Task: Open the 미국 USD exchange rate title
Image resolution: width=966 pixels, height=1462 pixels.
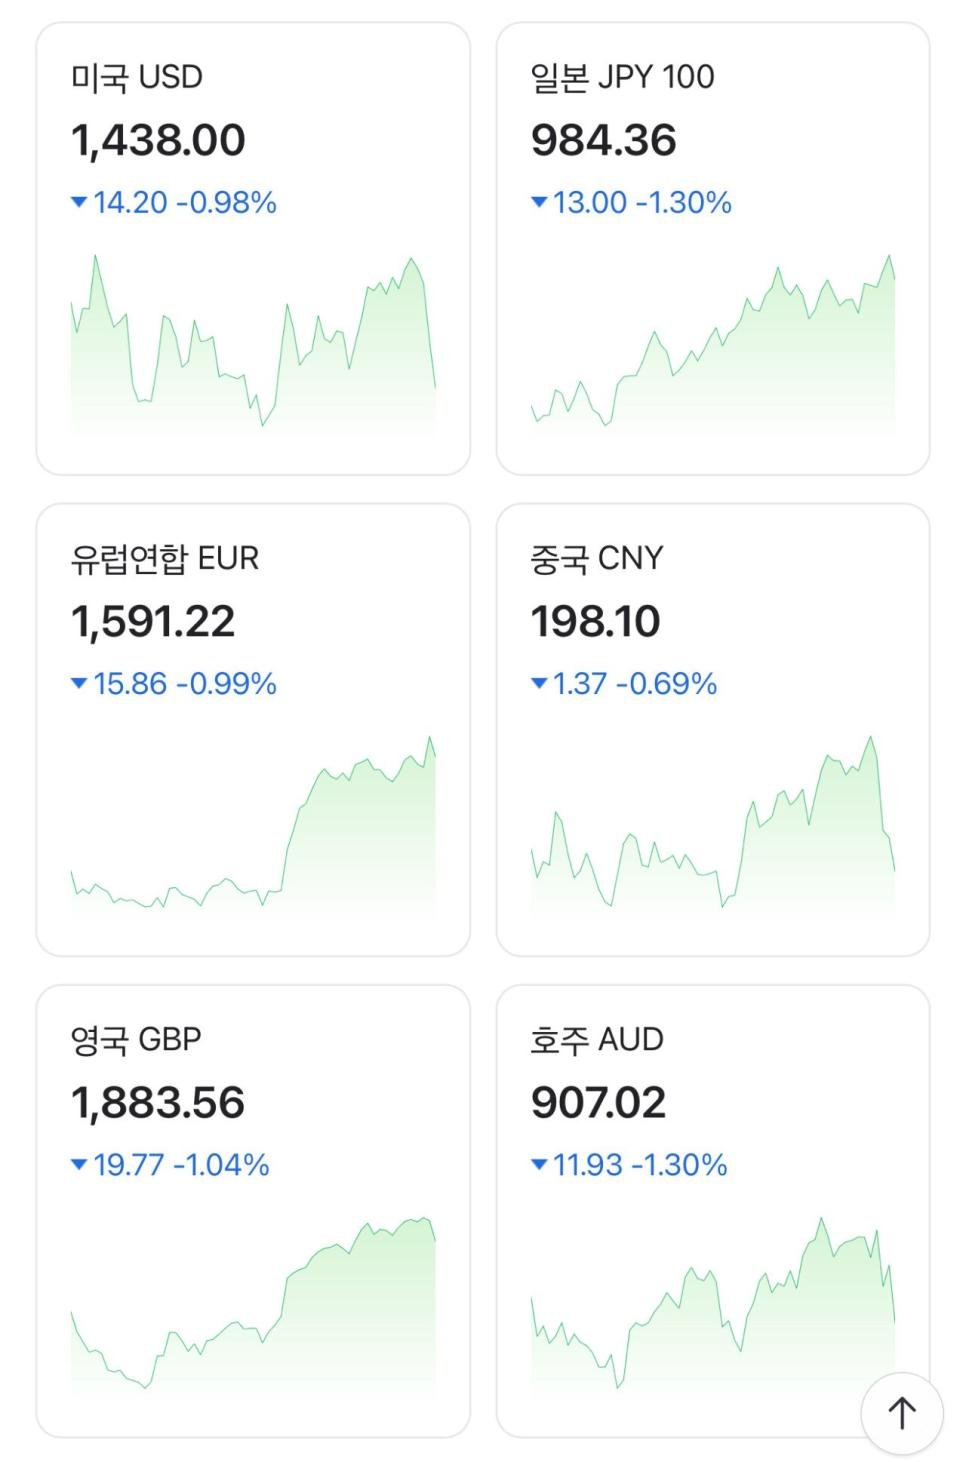Action: coord(137,77)
